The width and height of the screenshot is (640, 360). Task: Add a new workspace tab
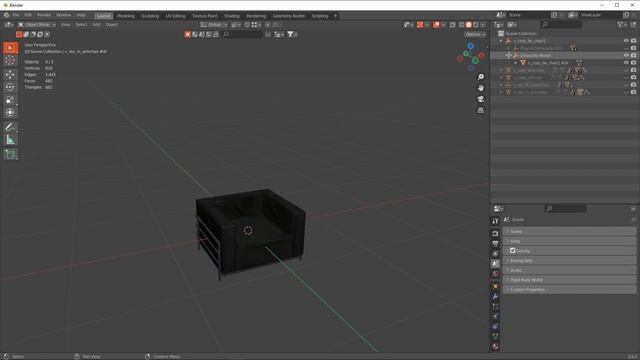336,16
